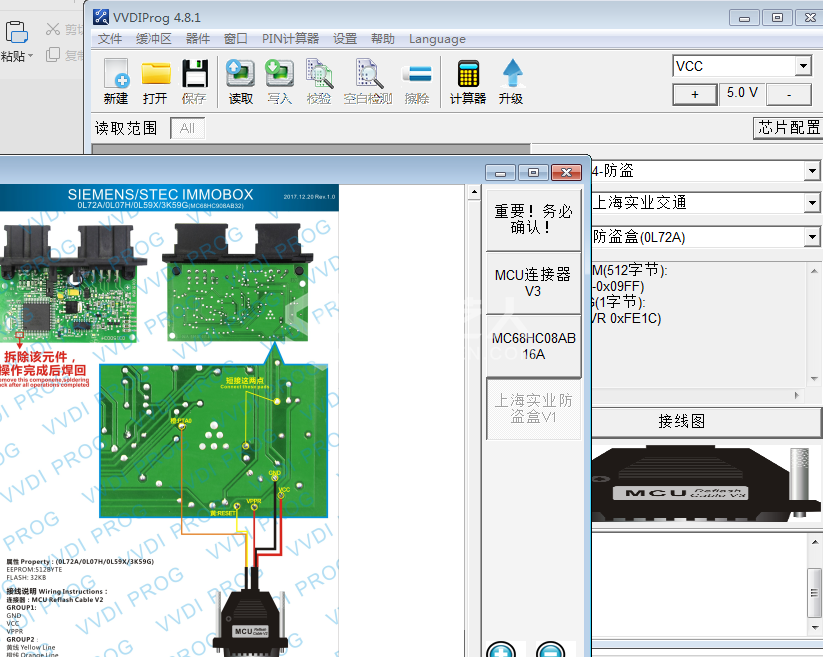Open the 帮助 menu

pos(383,39)
